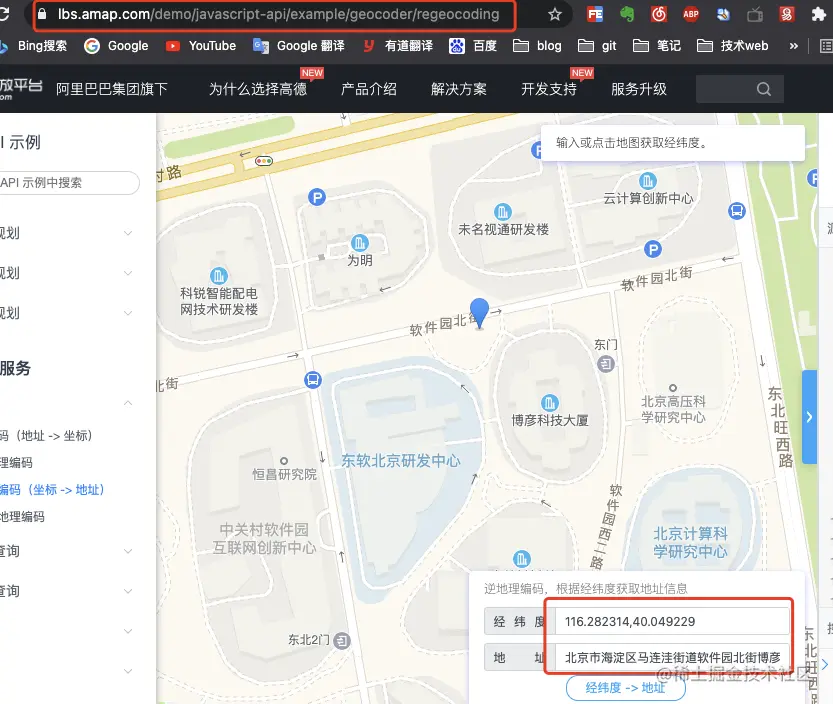Open the ABP ad blocker extension
The image size is (833, 704).
(691, 14)
